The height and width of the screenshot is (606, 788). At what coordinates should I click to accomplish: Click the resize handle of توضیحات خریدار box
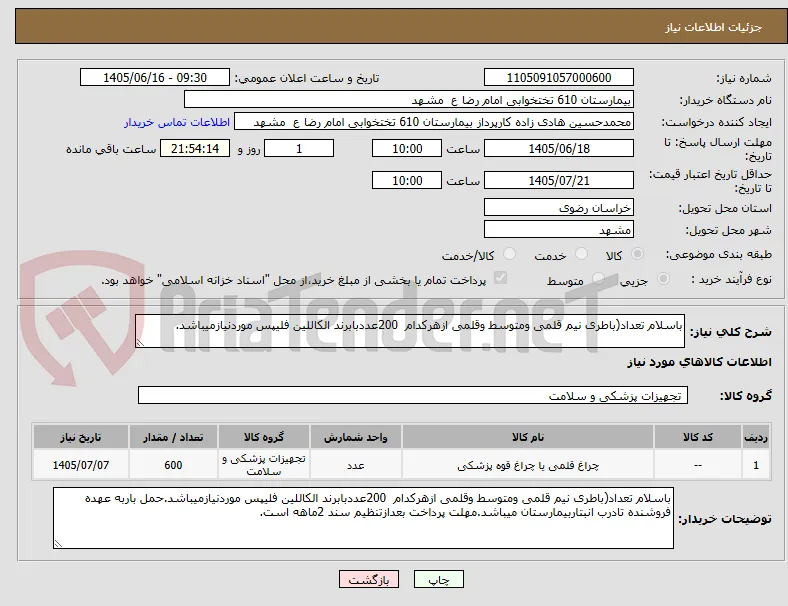(58, 544)
